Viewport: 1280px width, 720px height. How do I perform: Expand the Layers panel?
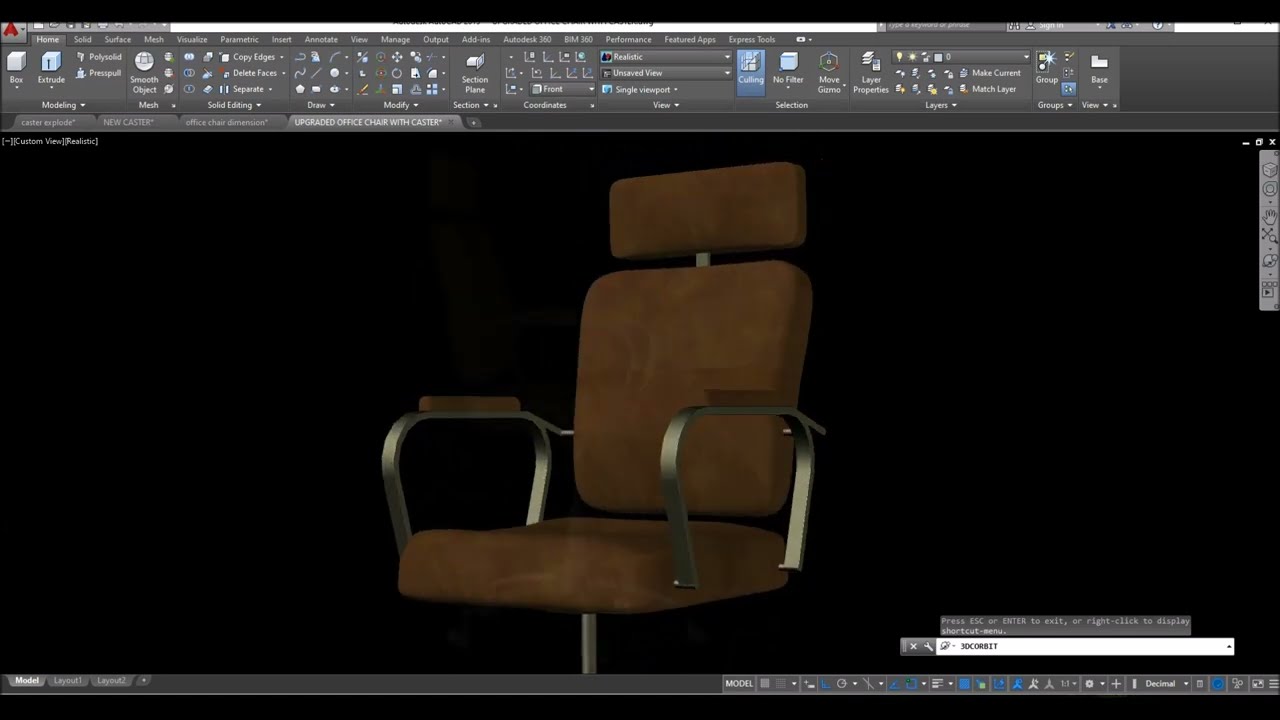tap(941, 105)
